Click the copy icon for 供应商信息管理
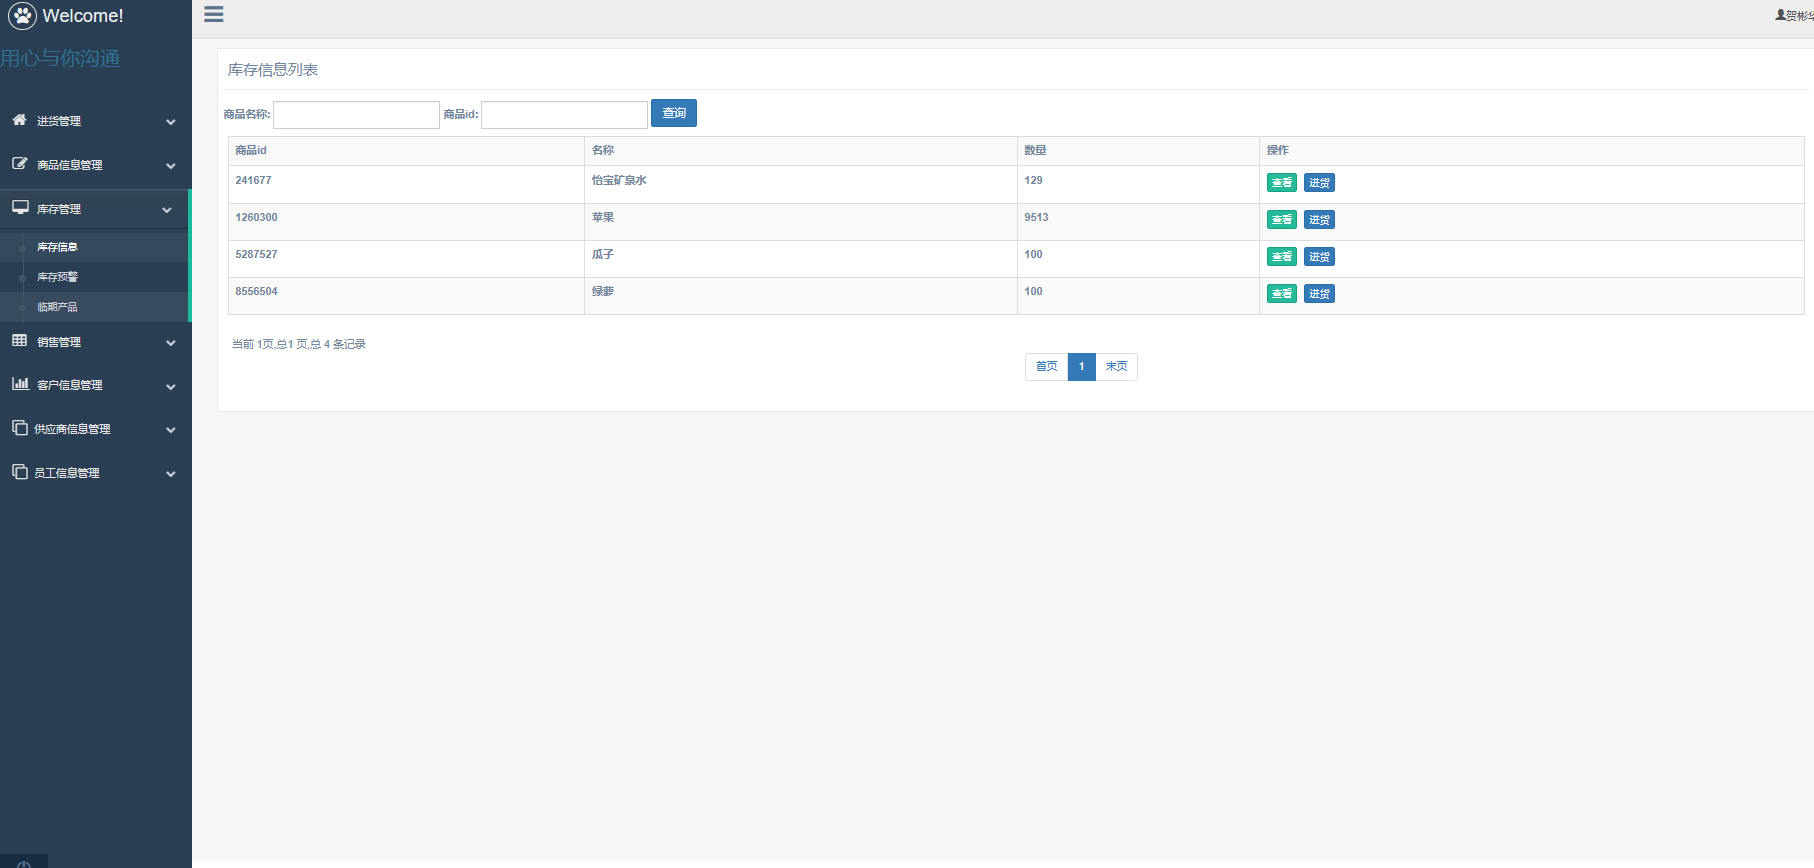 19,428
